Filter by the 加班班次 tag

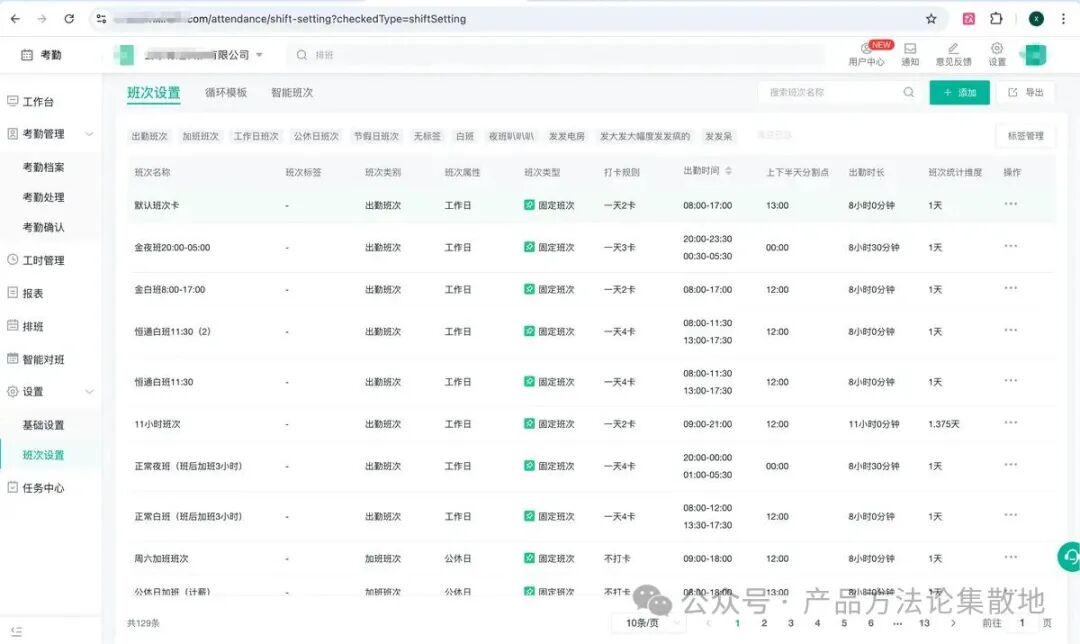tap(200, 136)
